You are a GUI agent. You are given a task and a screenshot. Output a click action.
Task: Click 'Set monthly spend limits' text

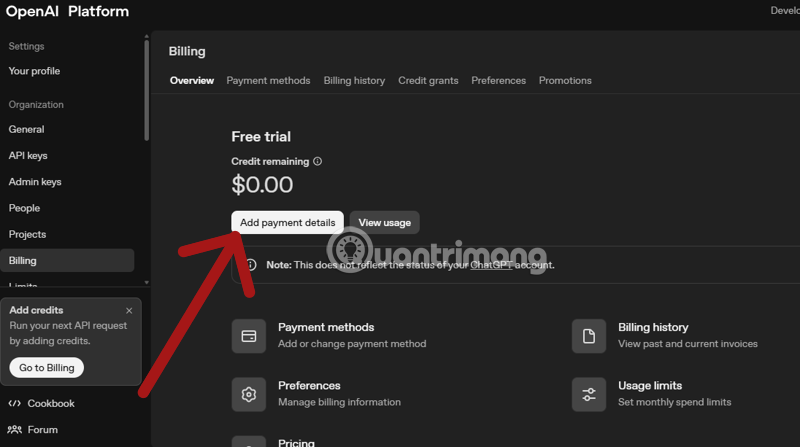[674, 402]
